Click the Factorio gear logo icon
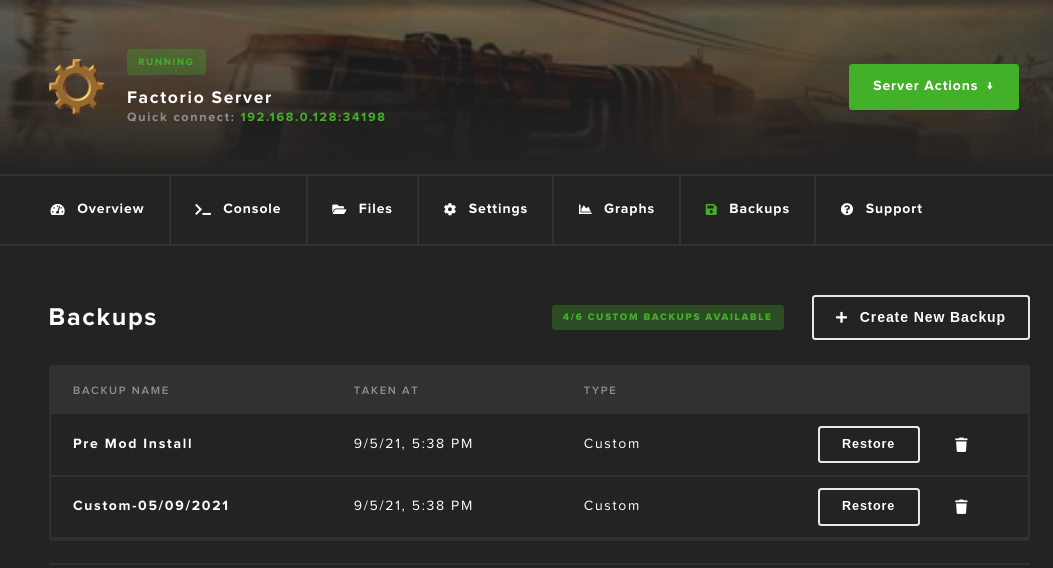 coord(76,87)
